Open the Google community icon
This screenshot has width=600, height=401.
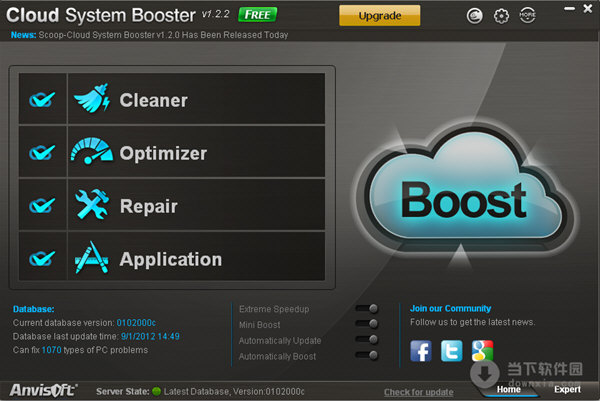[482, 351]
